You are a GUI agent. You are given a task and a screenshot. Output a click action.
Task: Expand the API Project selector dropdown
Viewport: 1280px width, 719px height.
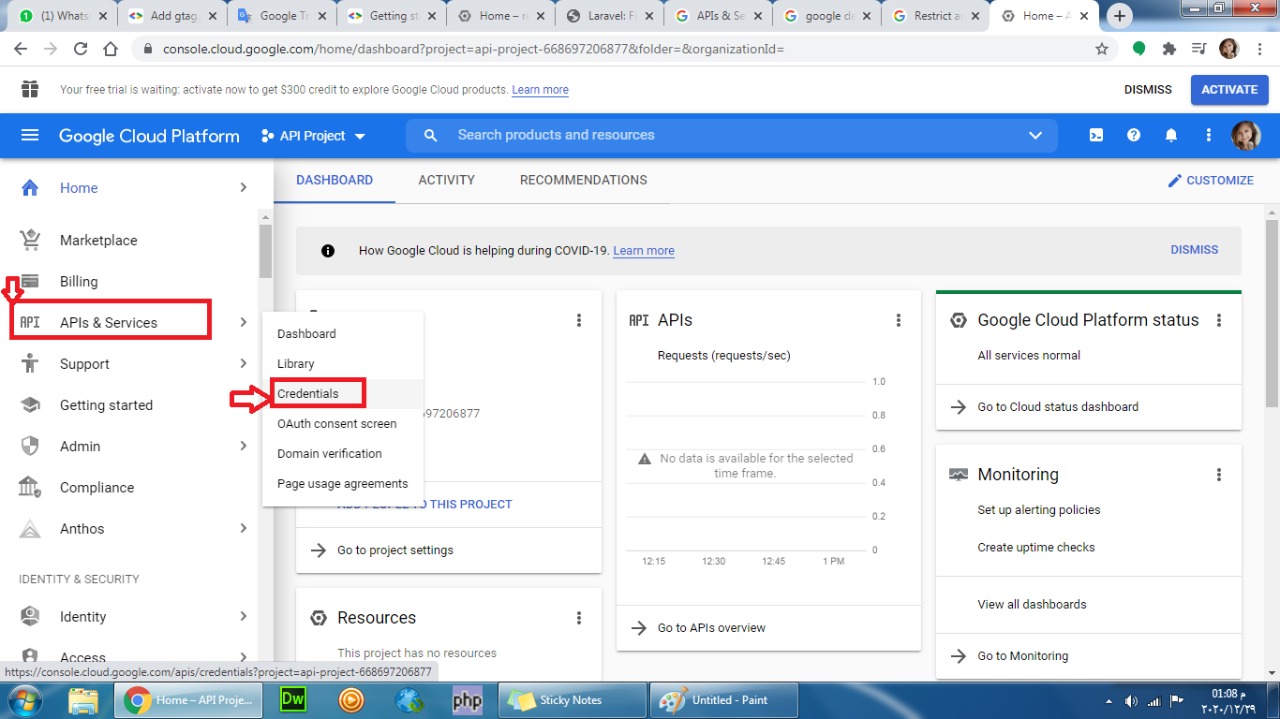coord(313,136)
